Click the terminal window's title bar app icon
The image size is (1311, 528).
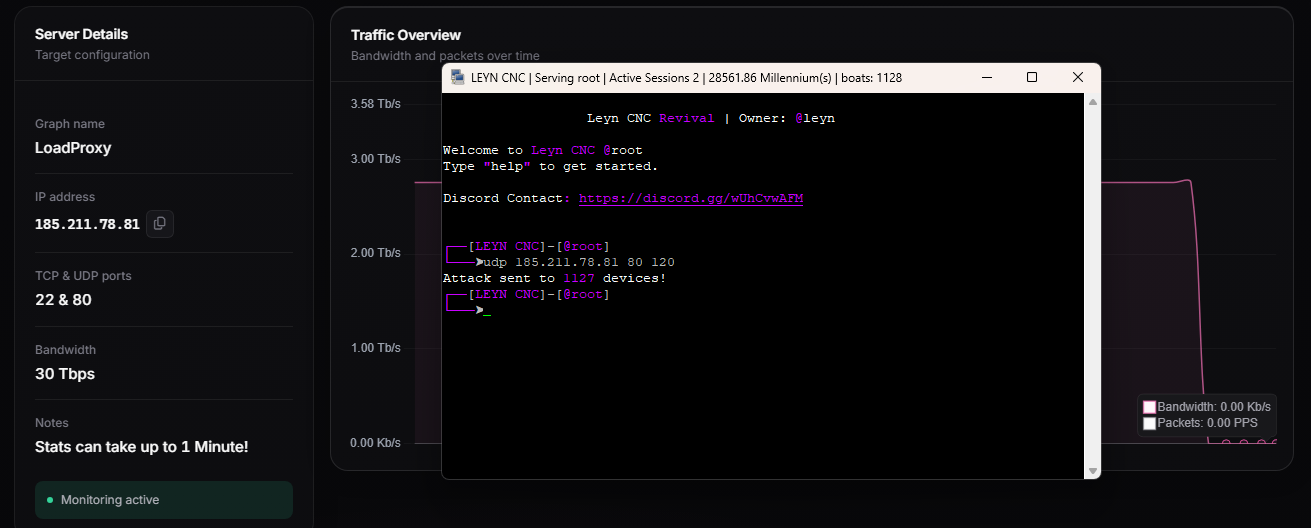click(x=457, y=77)
